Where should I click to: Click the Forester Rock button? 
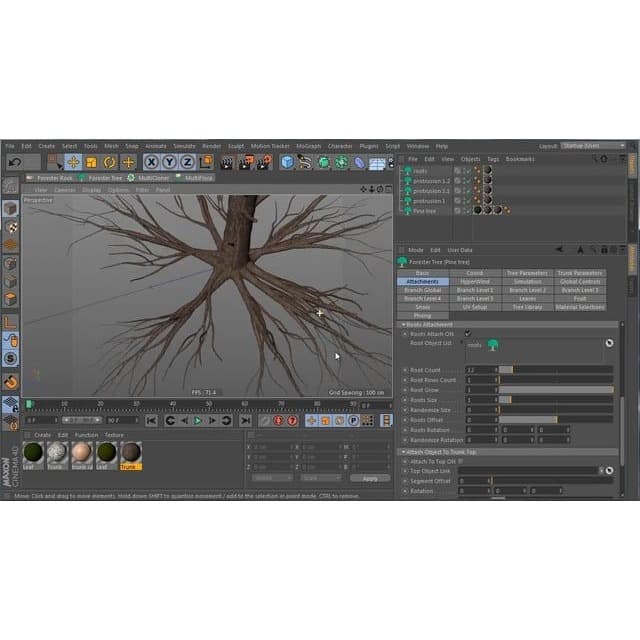pos(50,178)
